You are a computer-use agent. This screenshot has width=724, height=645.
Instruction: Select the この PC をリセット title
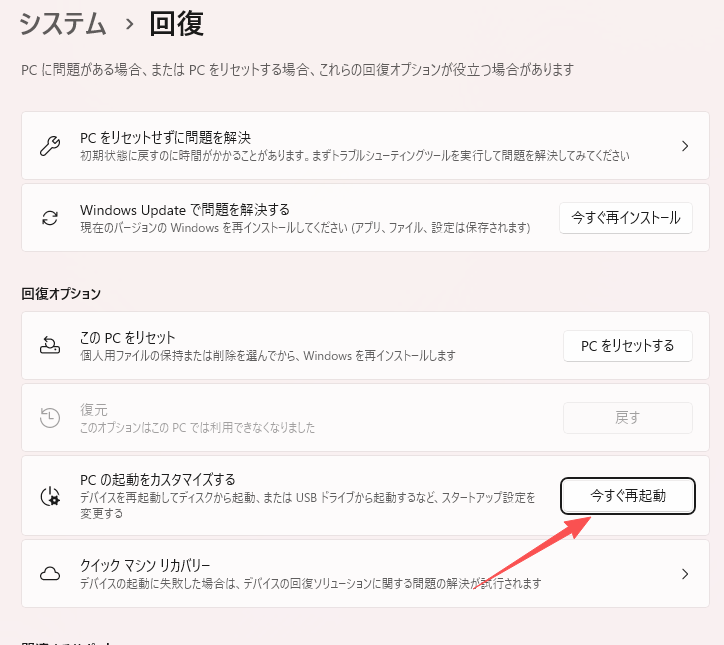pyautogui.click(x=127, y=338)
